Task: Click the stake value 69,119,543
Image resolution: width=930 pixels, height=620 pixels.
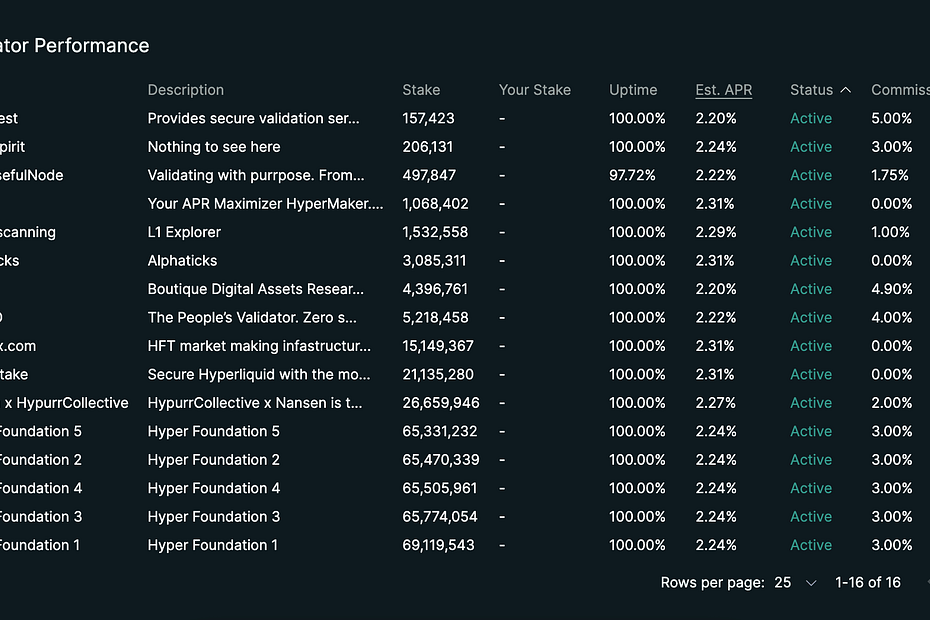Action: 438,546
